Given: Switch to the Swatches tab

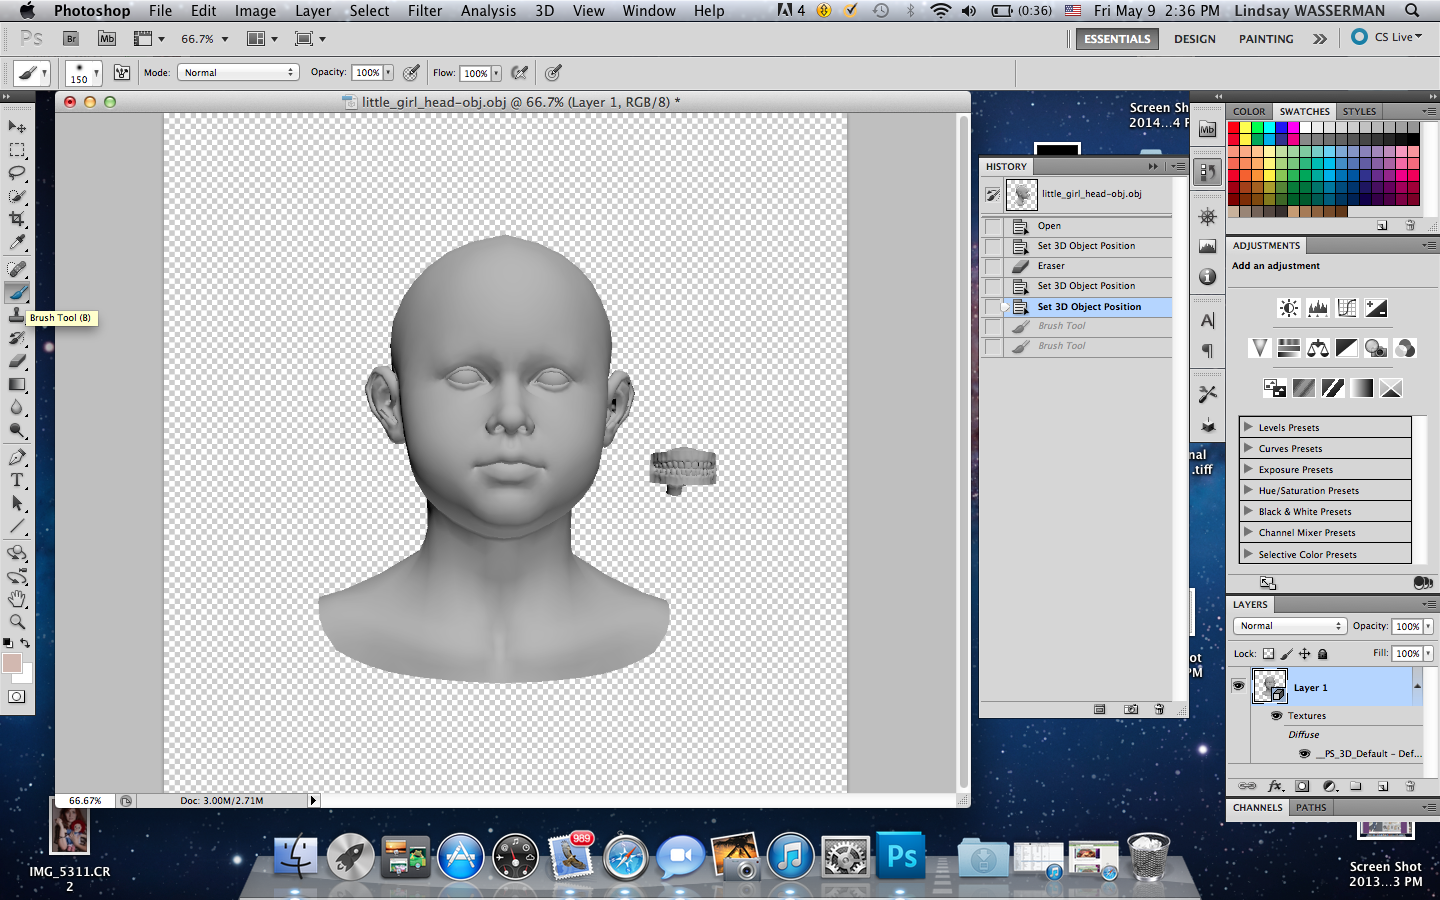Looking at the screenshot, I should tap(1304, 111).
